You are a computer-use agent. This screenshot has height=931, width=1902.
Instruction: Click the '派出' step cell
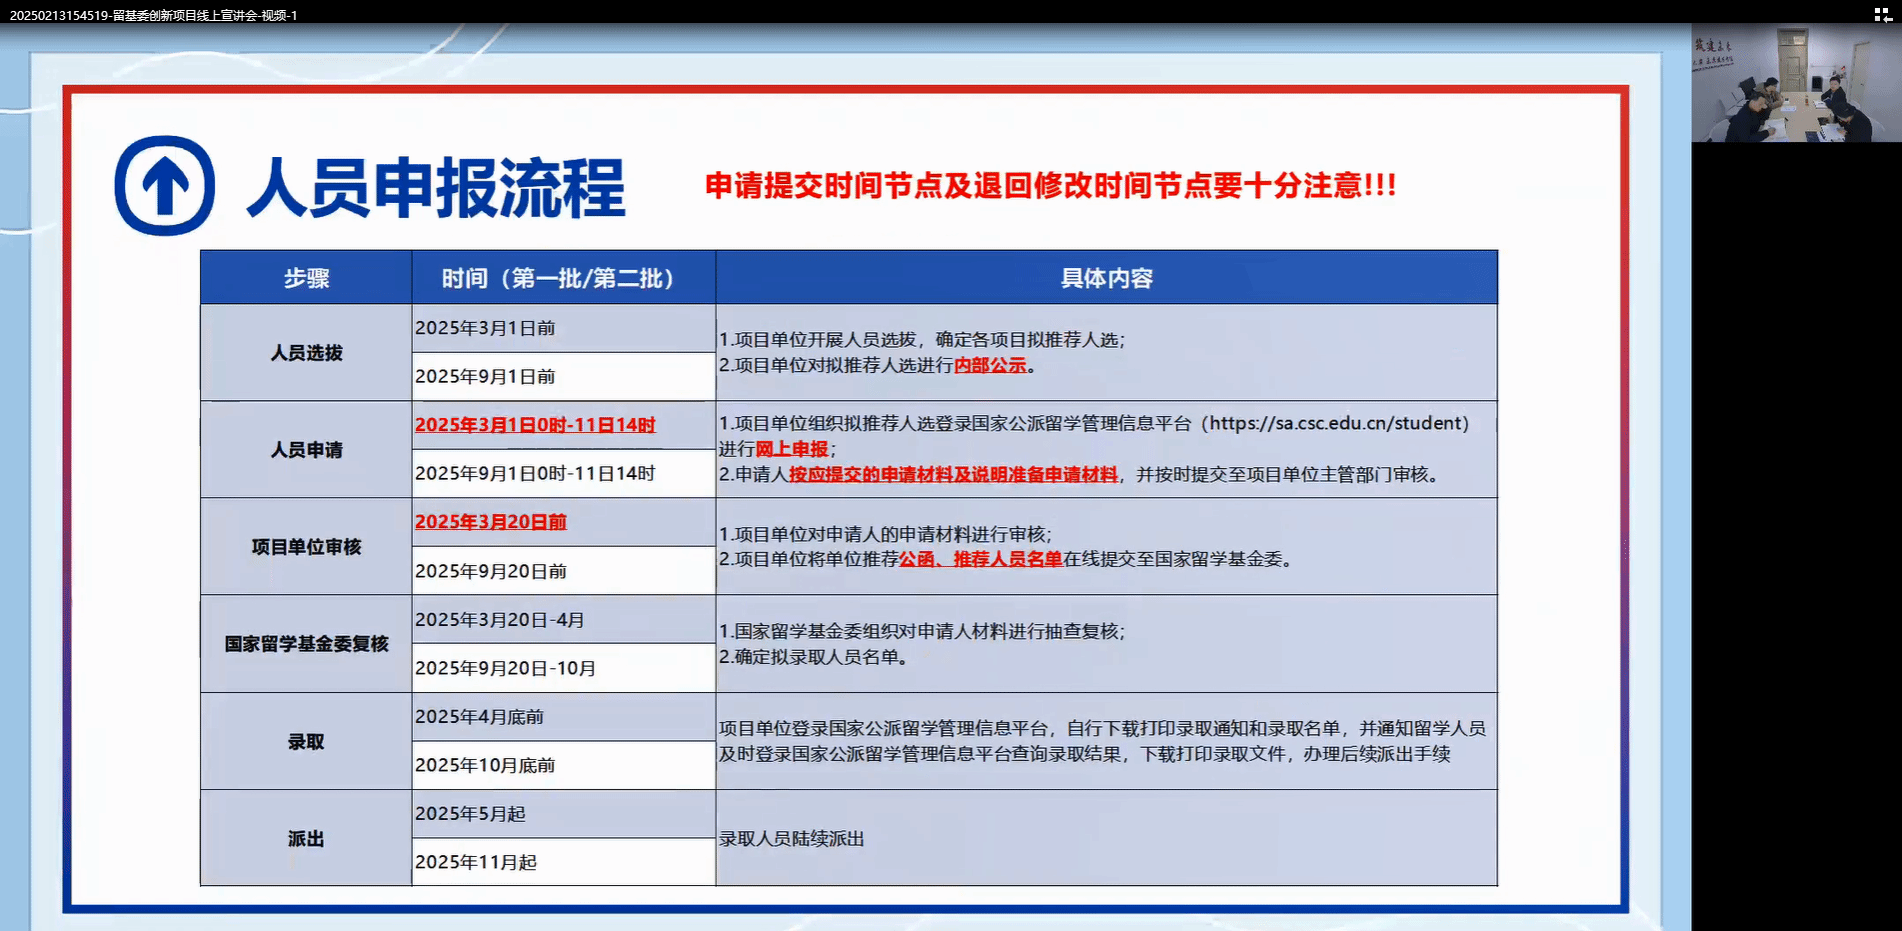coord(306,839)
